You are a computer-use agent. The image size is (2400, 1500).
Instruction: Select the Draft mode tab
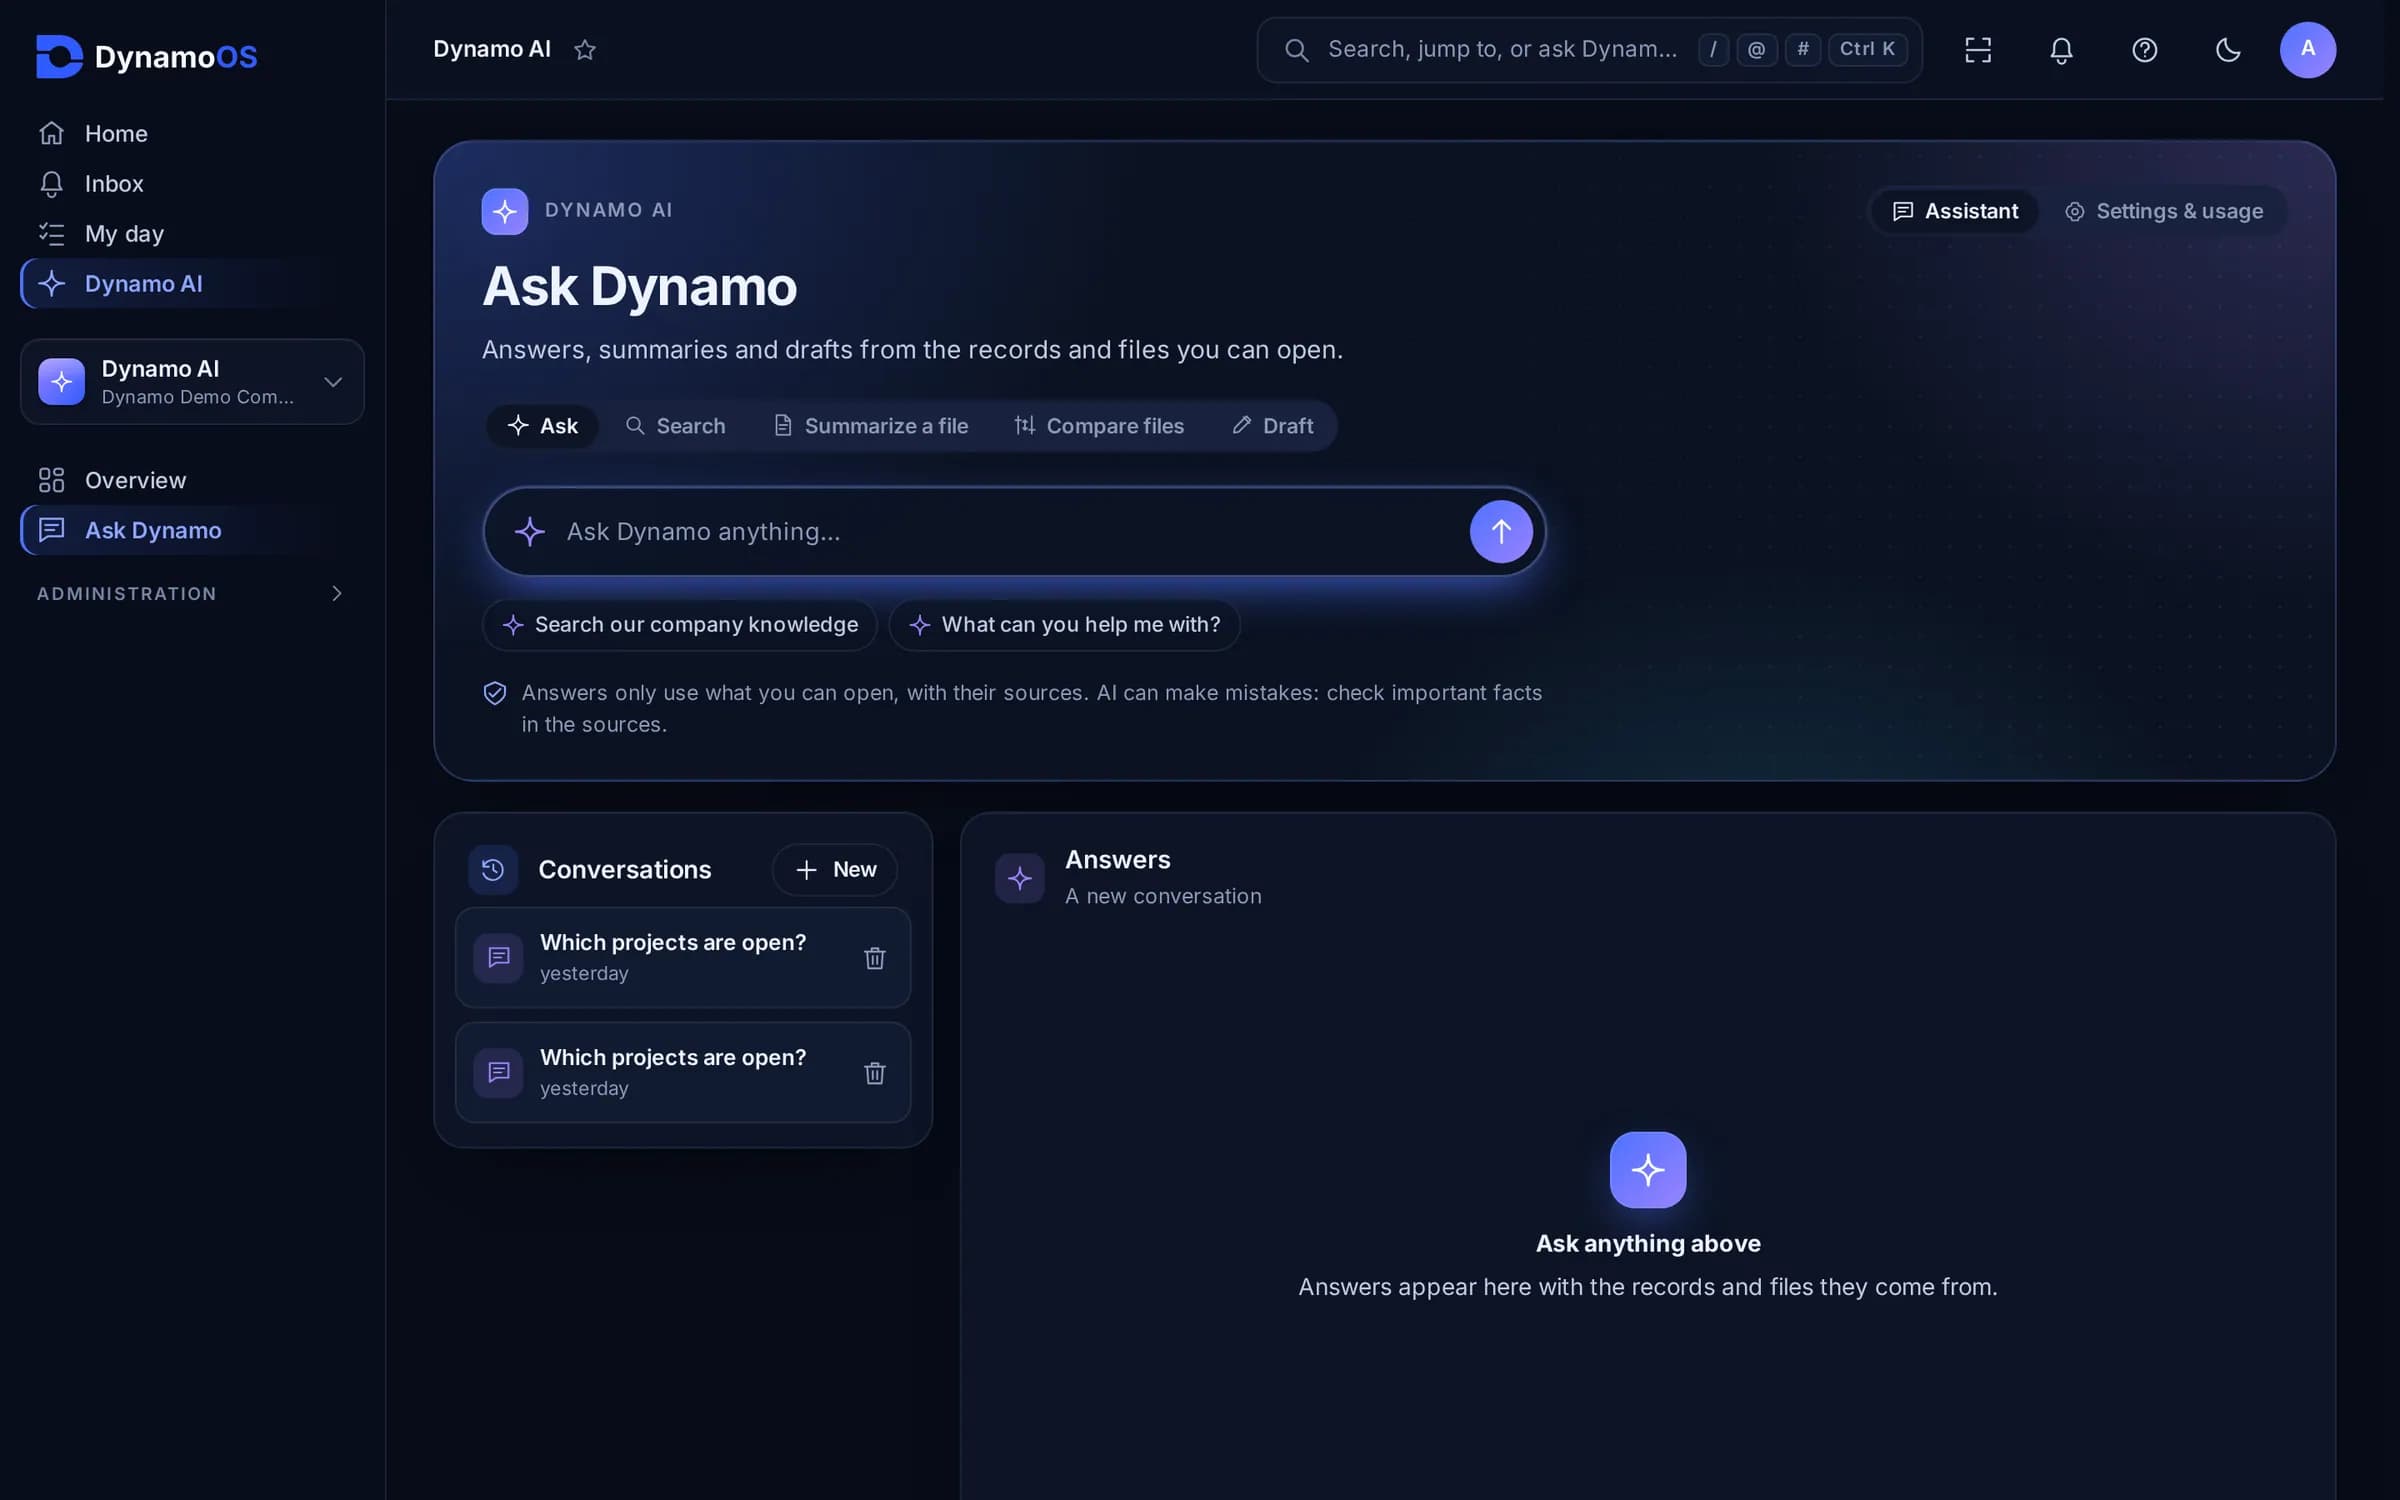(1273, 426)
